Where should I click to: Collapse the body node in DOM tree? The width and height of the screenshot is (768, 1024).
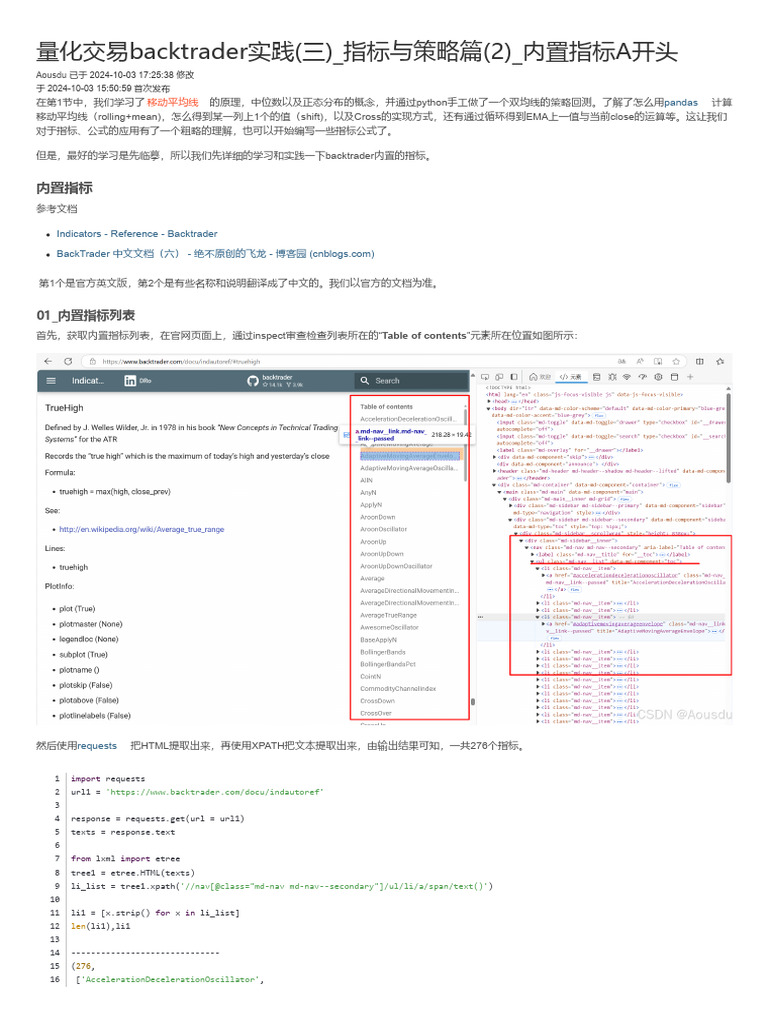pyautogui.click(x=488, y=408)
